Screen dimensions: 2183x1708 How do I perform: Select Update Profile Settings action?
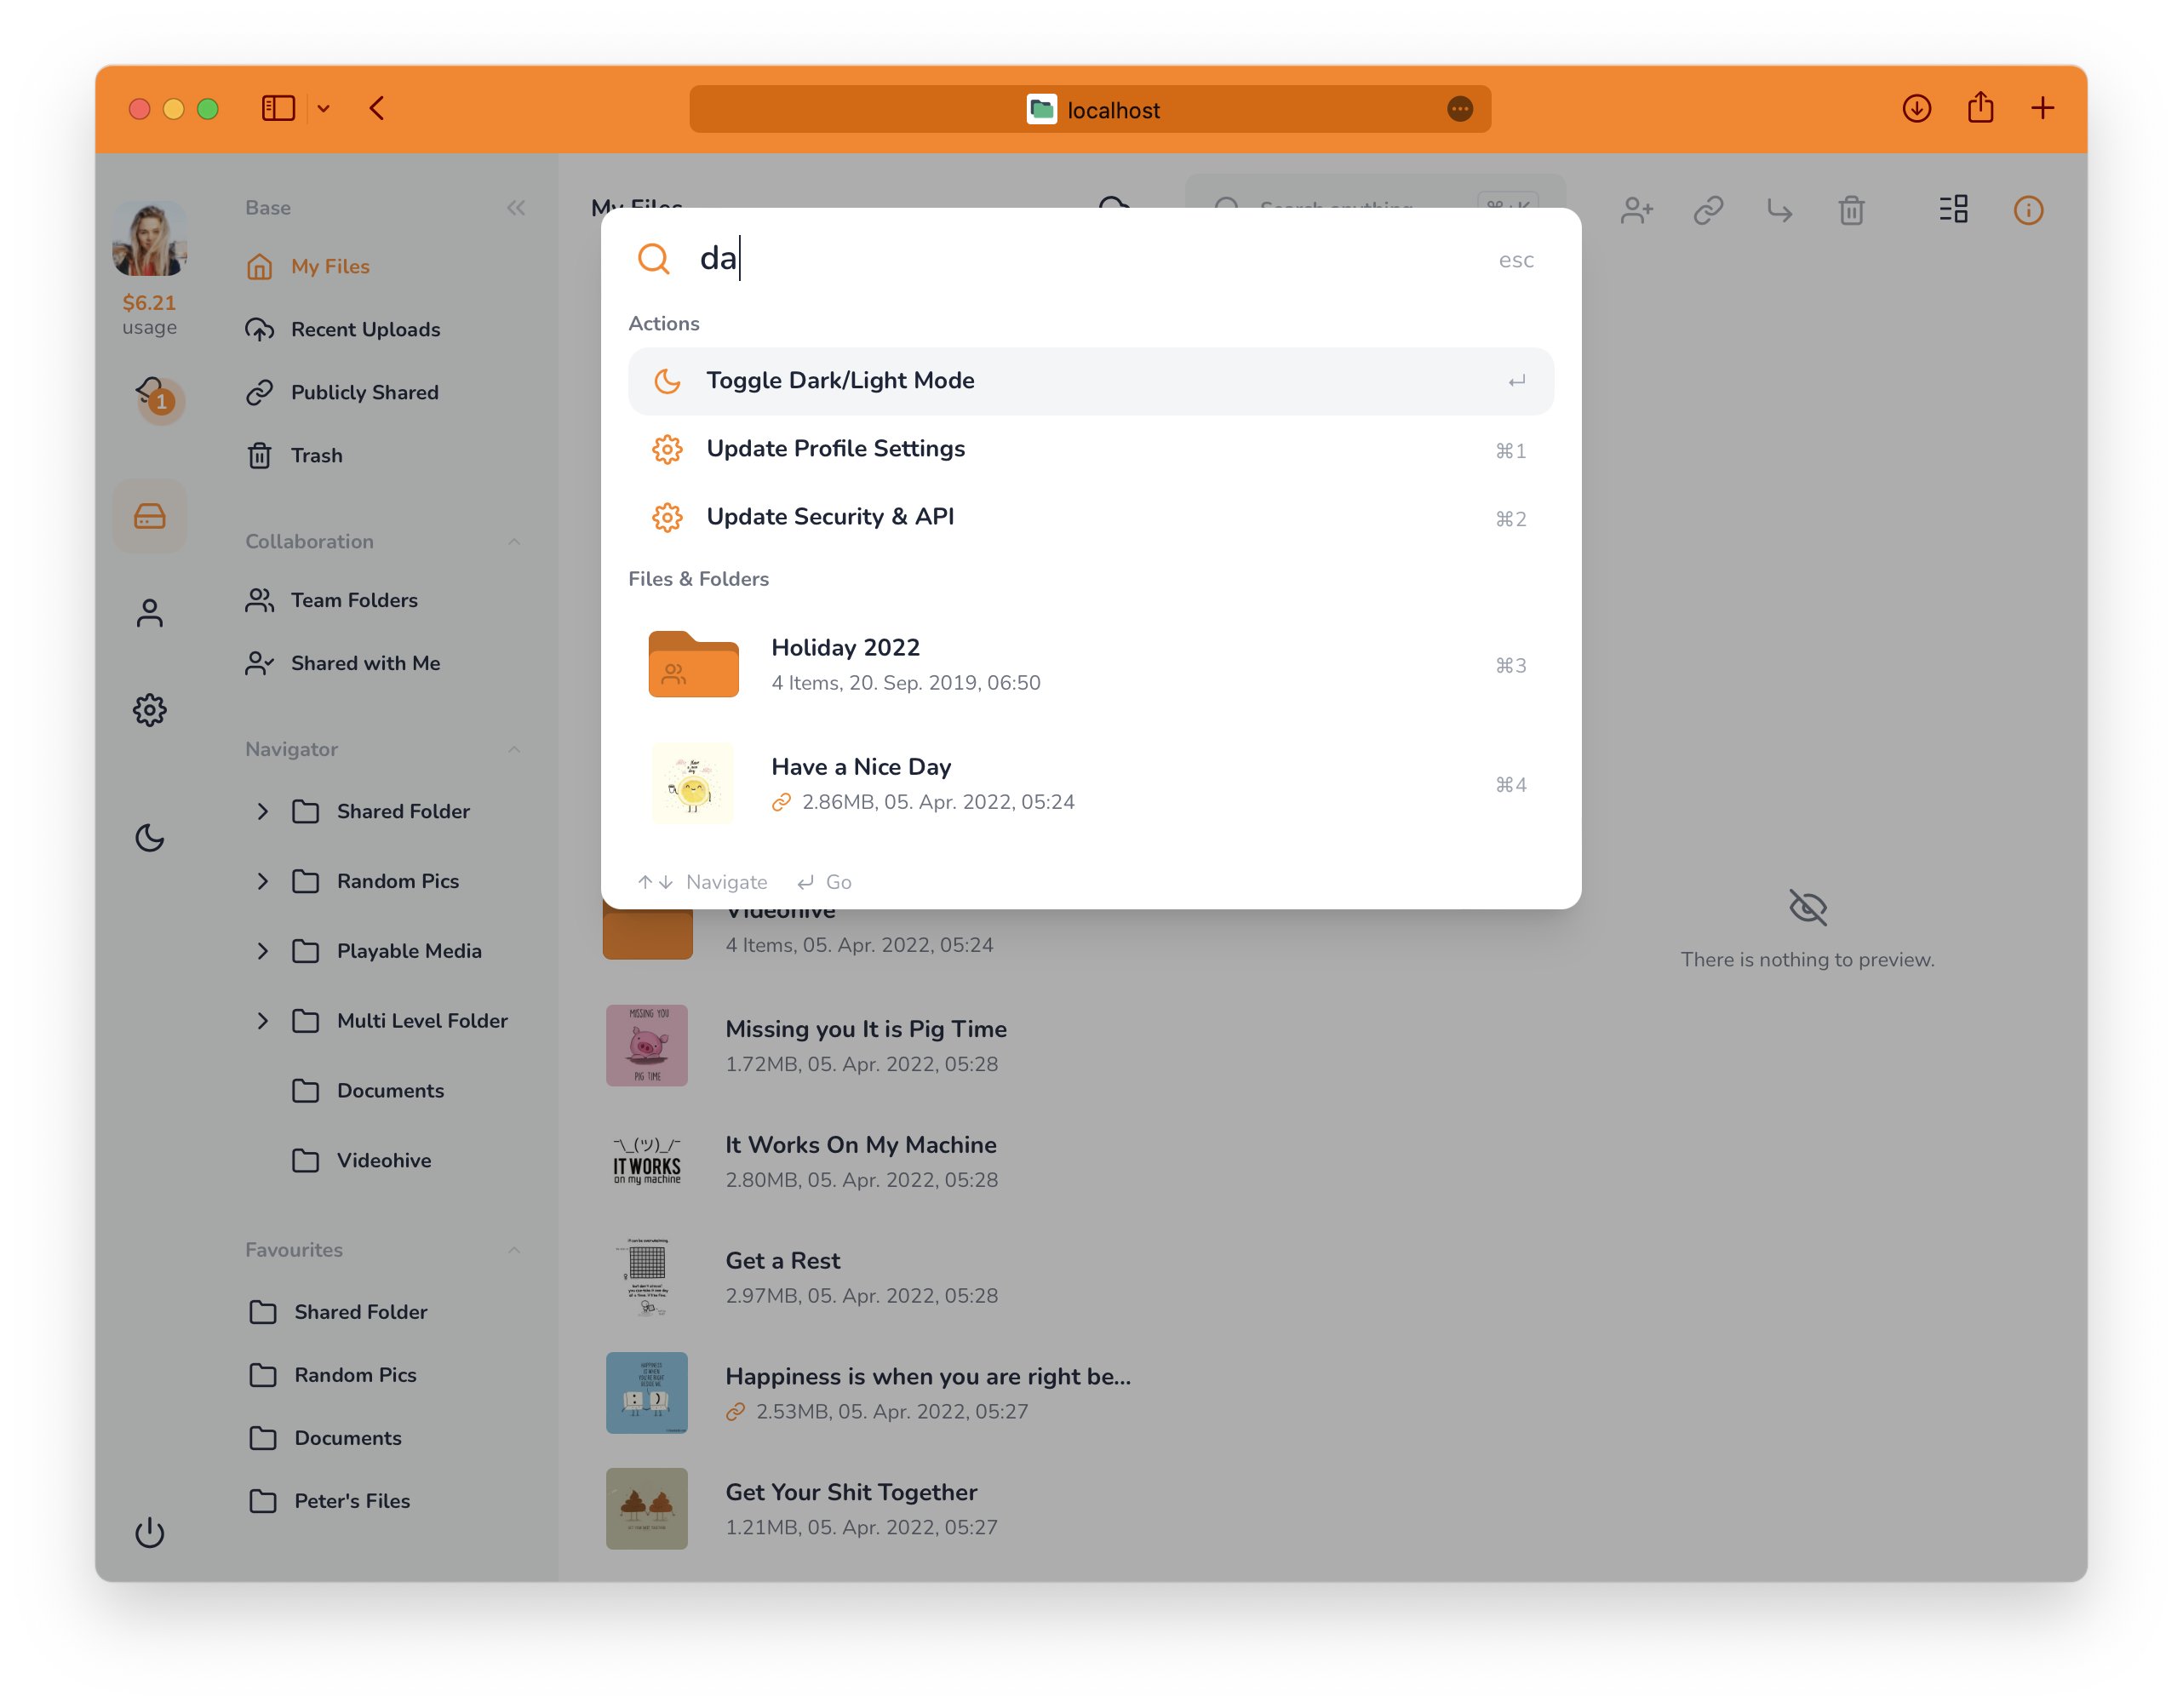click(835, 448)
